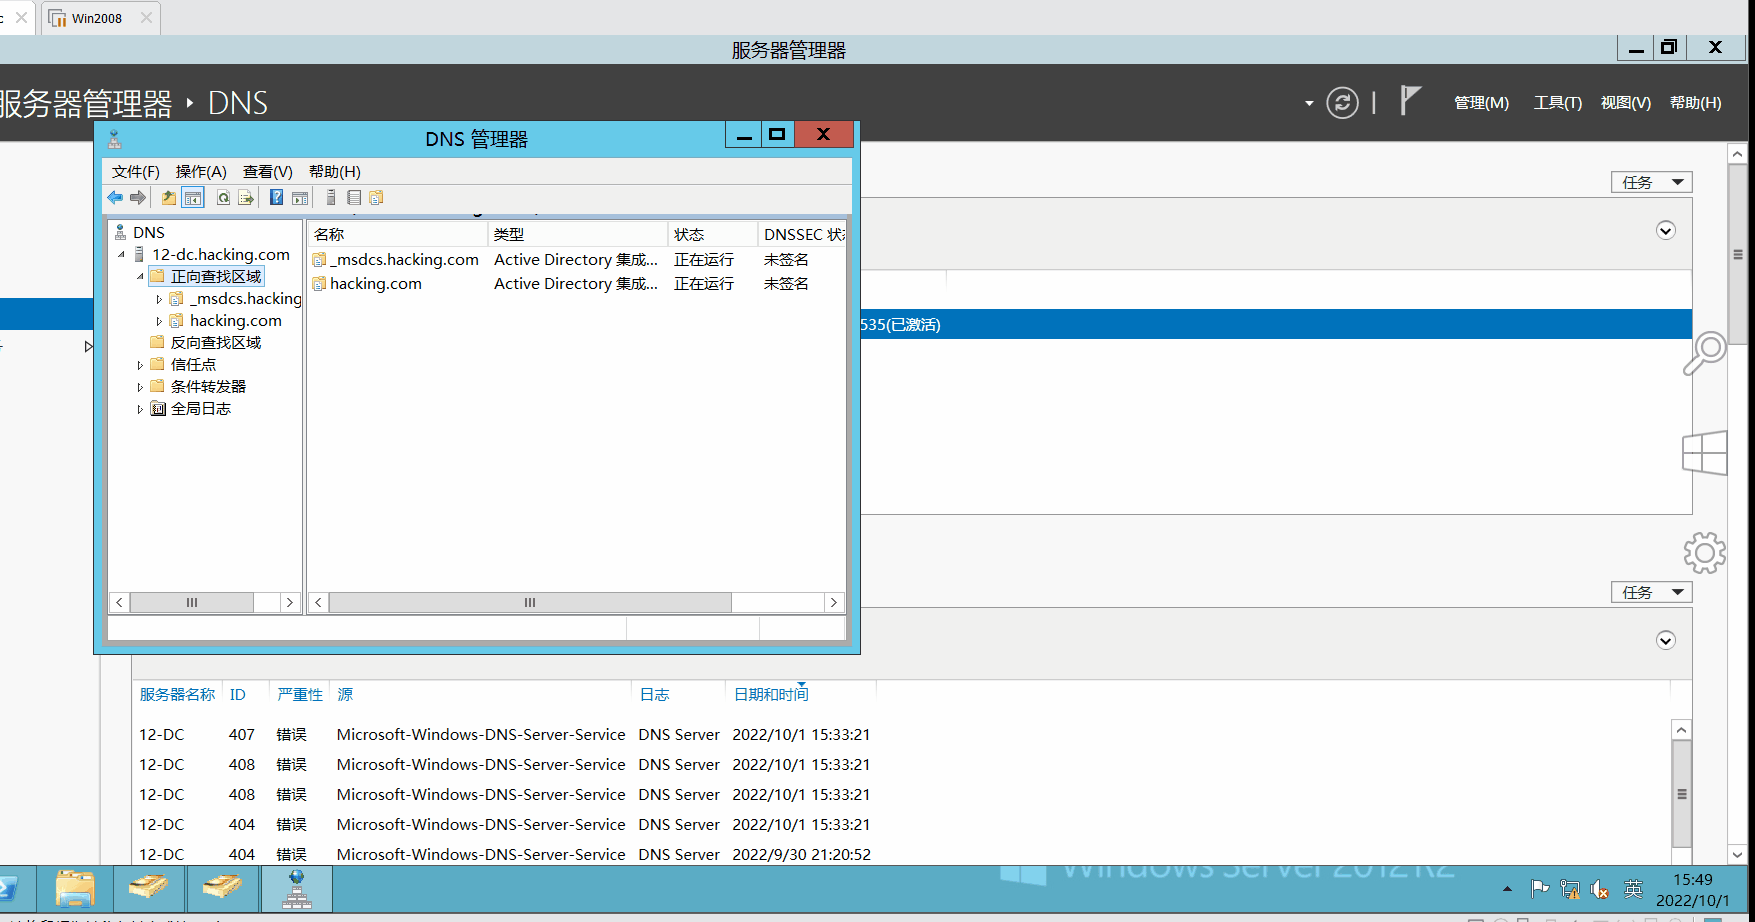Show hidden tray icons with the up arrow
The width and height of the screenshot is (1755, 922).
point(1507,889)
